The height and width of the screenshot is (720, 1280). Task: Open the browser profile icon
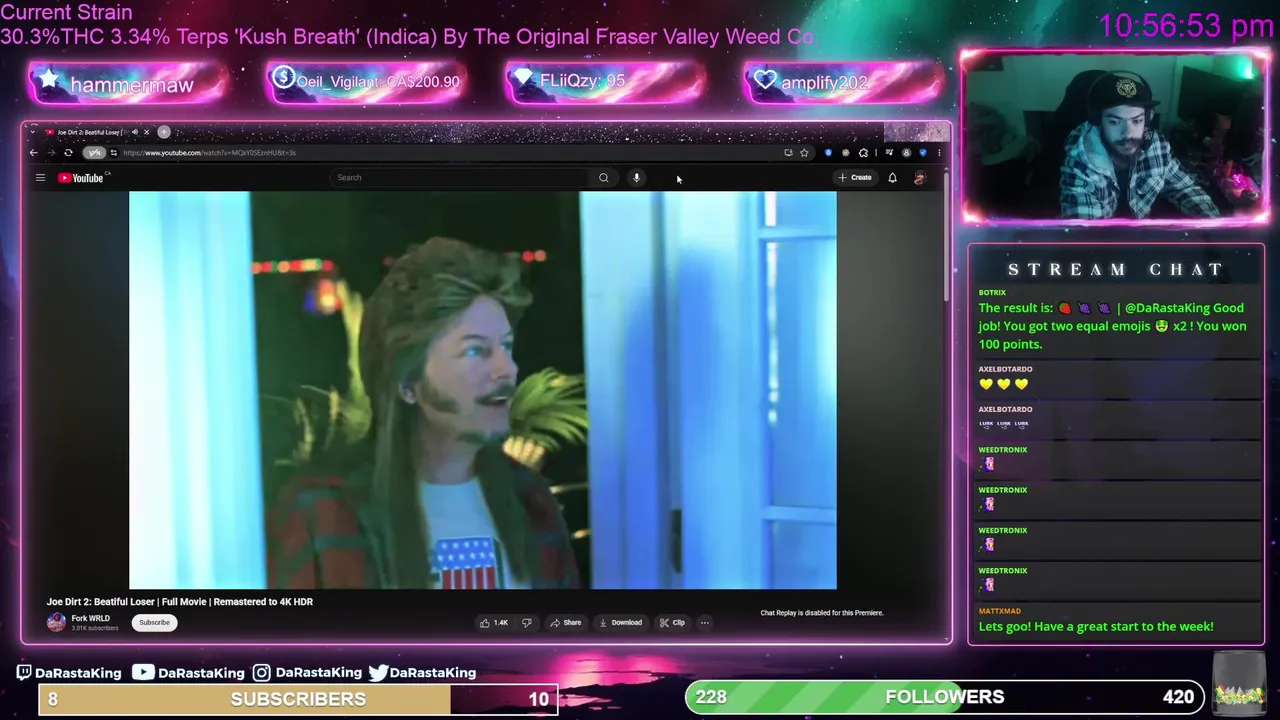(x=906, y=153)
